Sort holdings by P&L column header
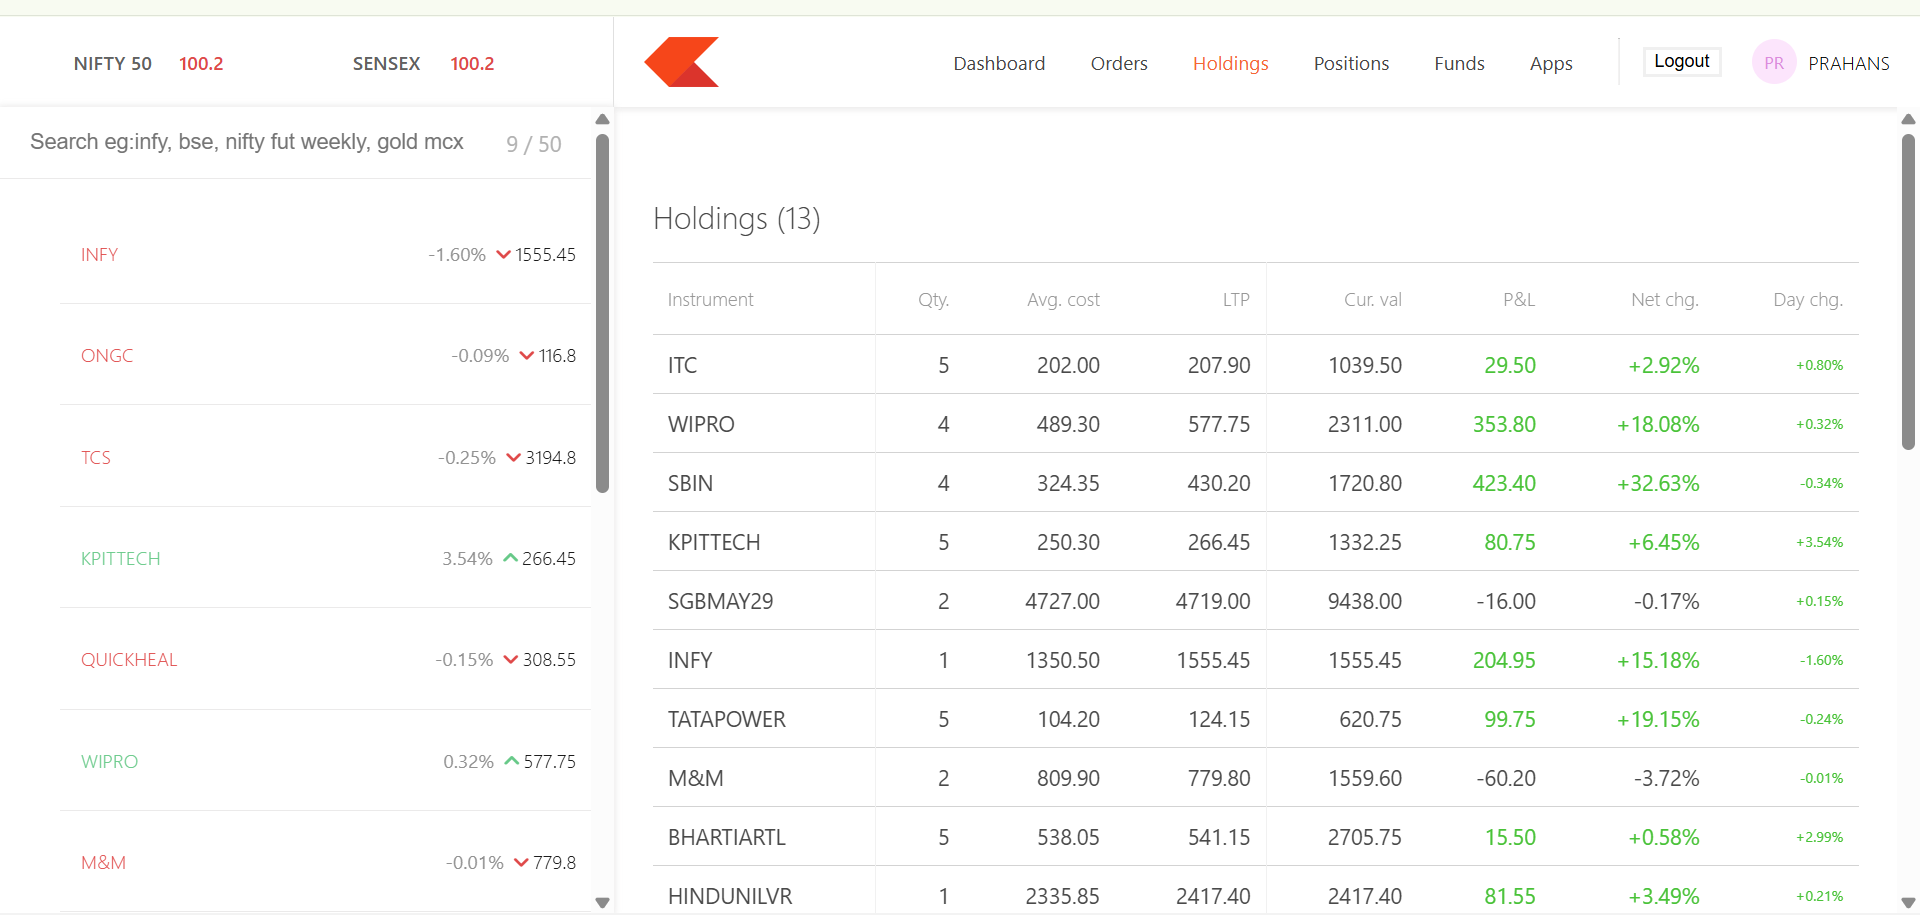 click(1518, 299)
